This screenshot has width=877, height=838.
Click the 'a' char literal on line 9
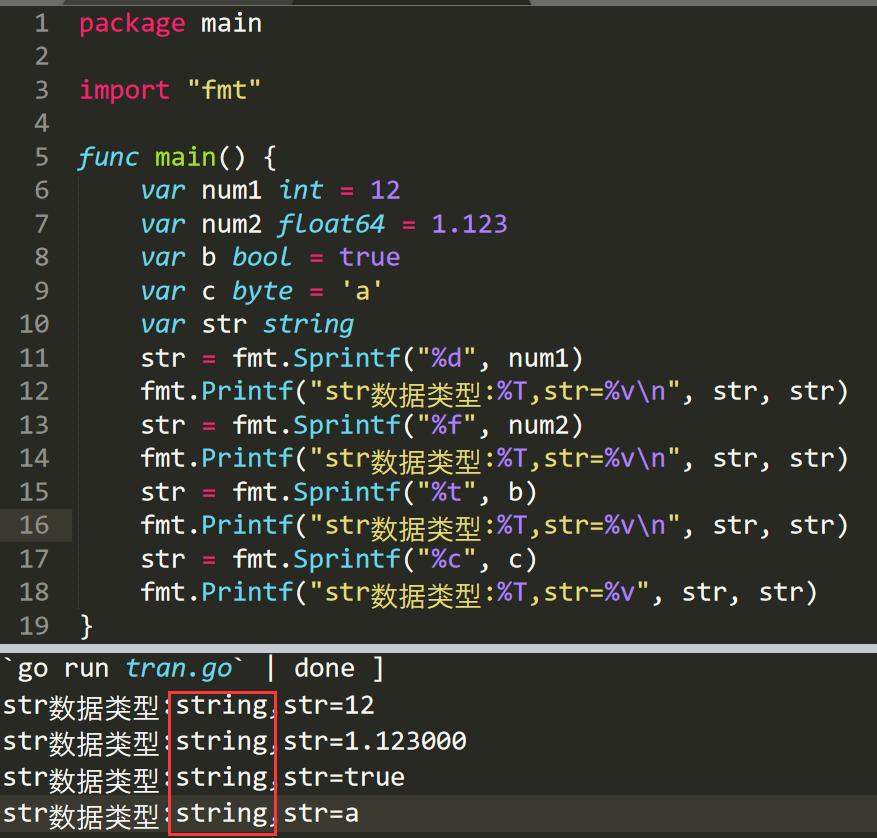click(362, 291)
